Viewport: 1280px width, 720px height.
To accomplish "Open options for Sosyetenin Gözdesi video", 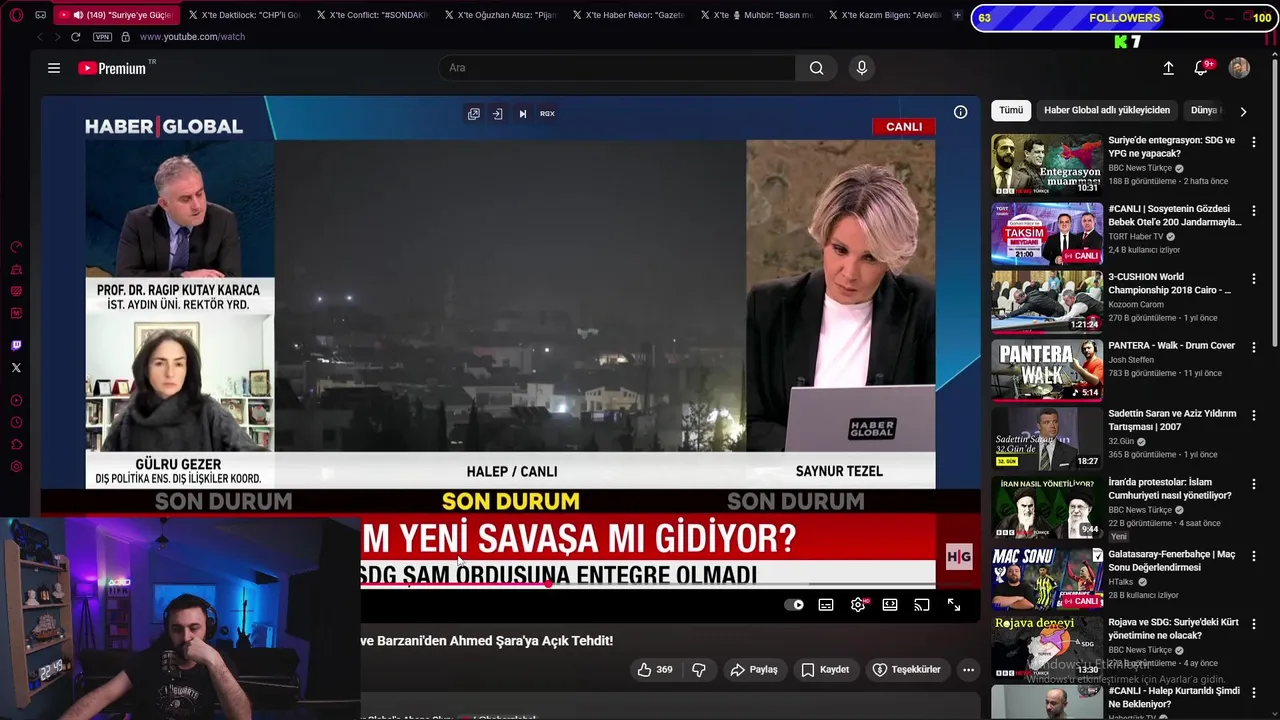I will tap(1254, 211).
